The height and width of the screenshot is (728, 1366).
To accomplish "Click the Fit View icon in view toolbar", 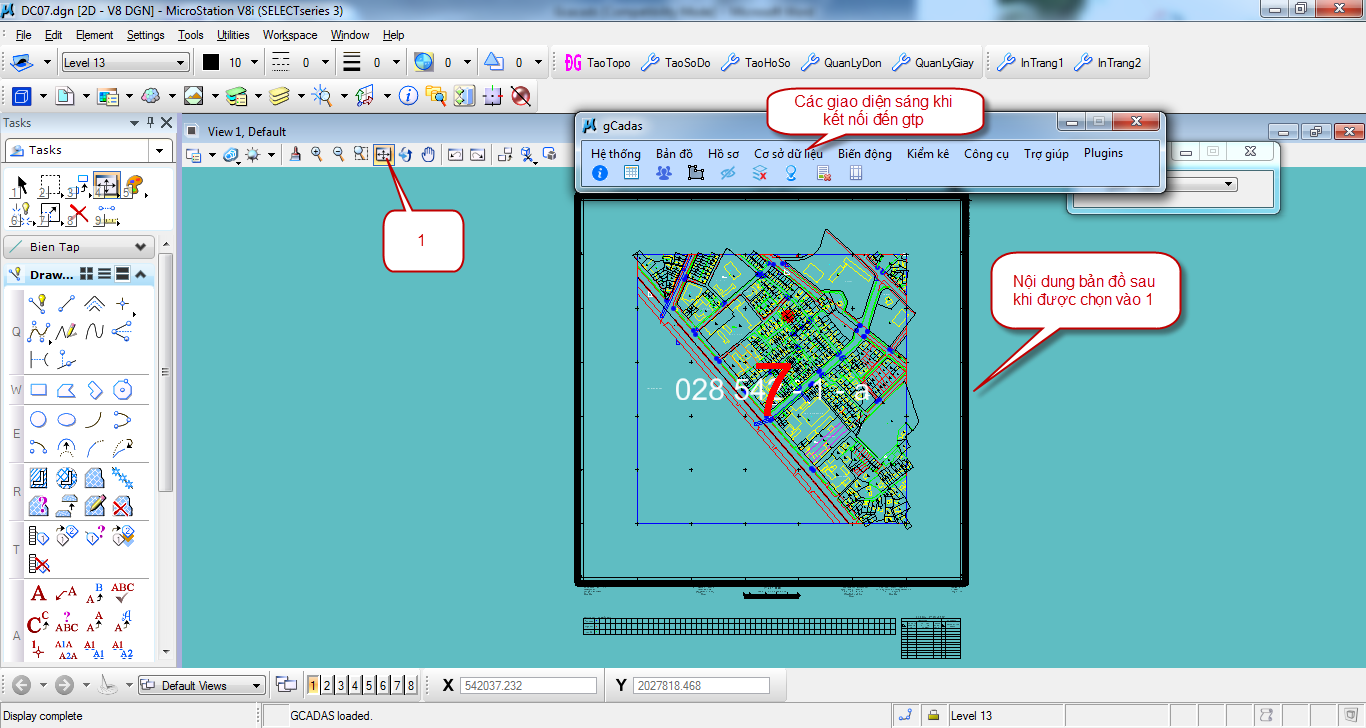I will [383, 154].
